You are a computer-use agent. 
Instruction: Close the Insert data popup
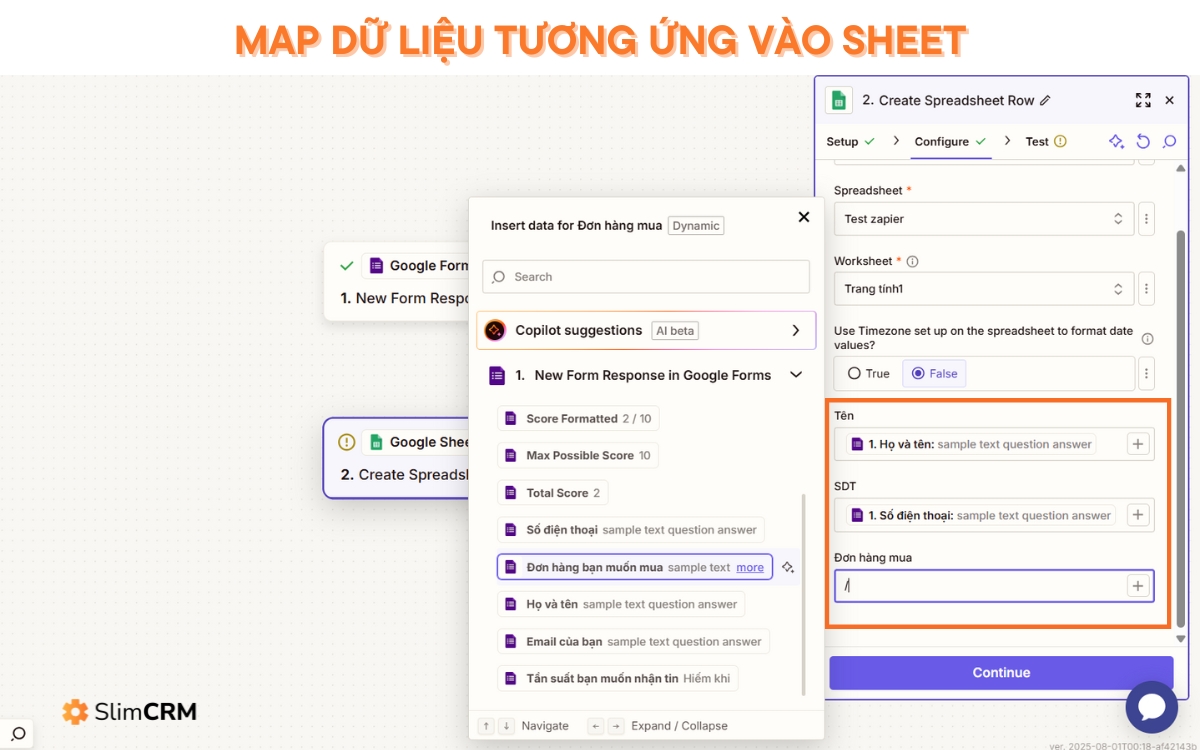[x=803, y=217]
